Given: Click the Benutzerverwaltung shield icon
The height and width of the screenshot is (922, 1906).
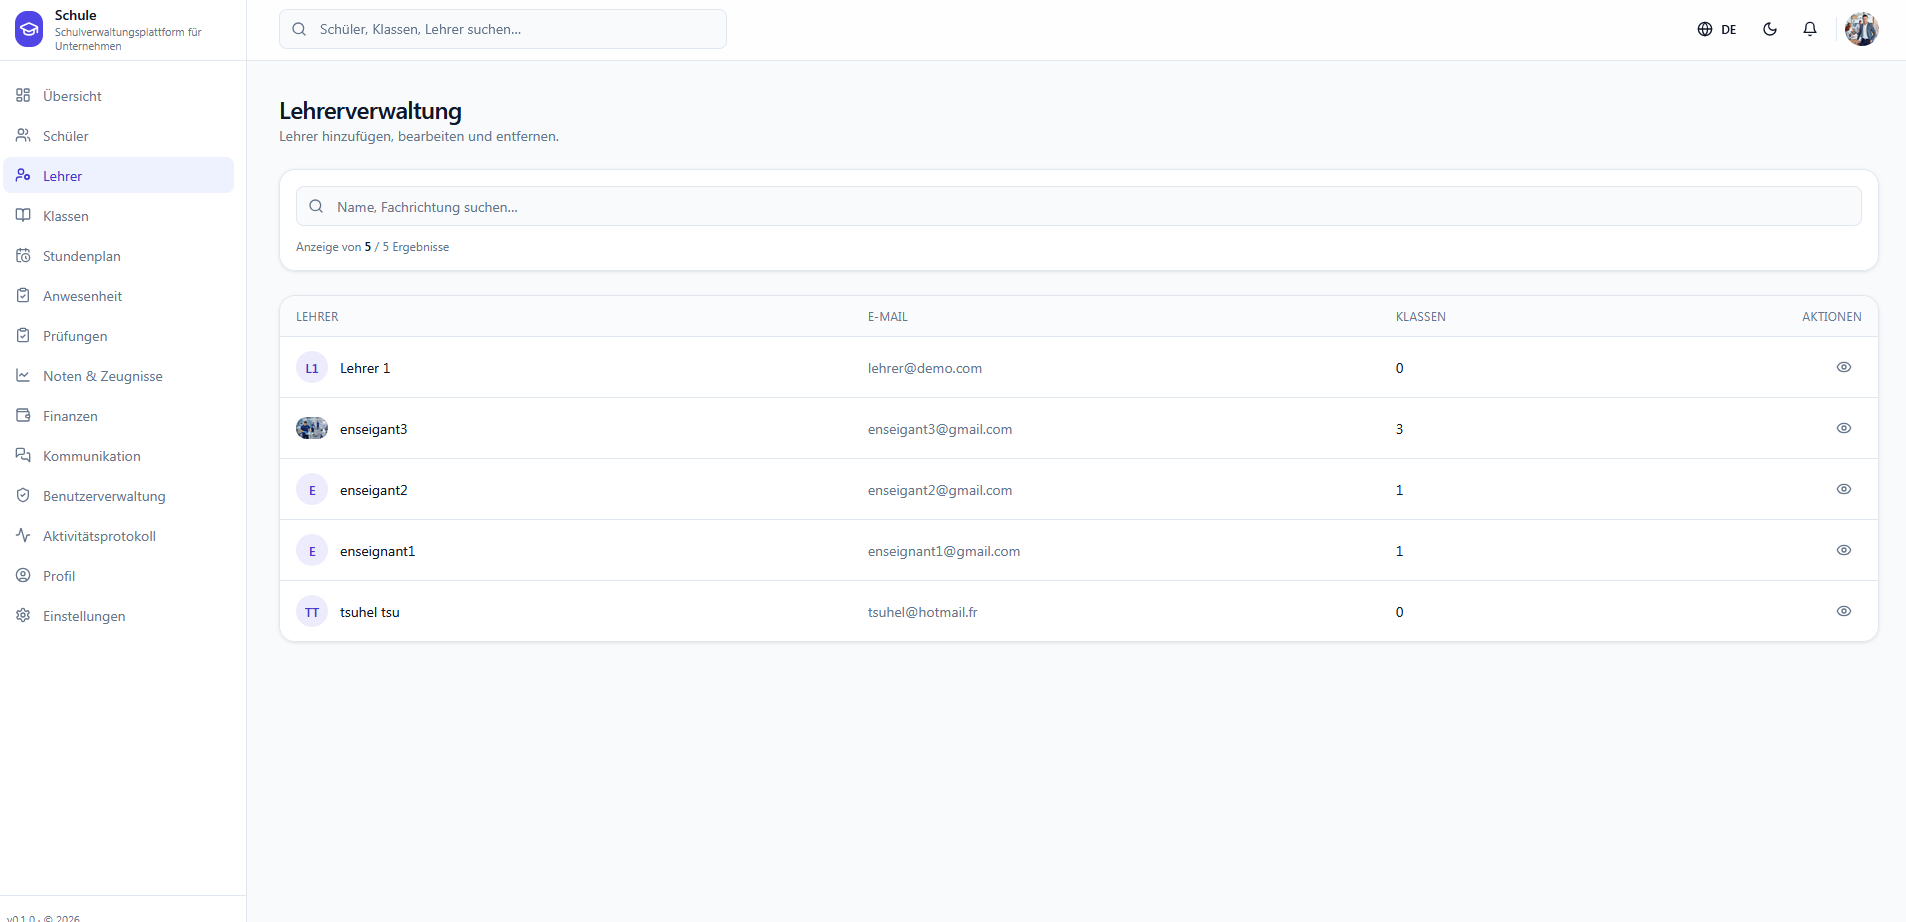Looking at the screenshot, I should tap(23, 495).
